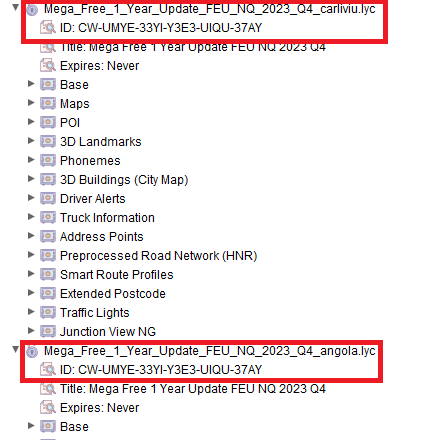This screenshot has width=436, height=440.
Task: Click the Address Points package icon
Action: 48,237
